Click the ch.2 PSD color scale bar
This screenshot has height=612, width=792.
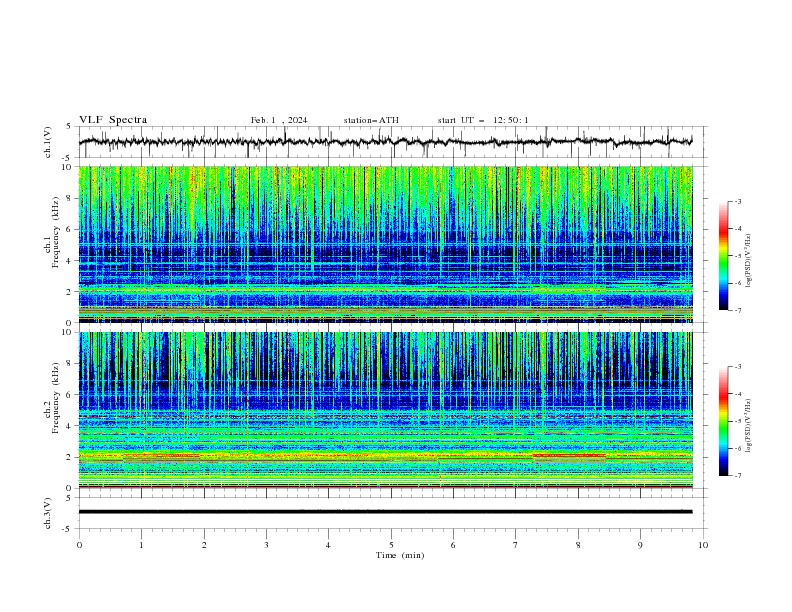723,421
